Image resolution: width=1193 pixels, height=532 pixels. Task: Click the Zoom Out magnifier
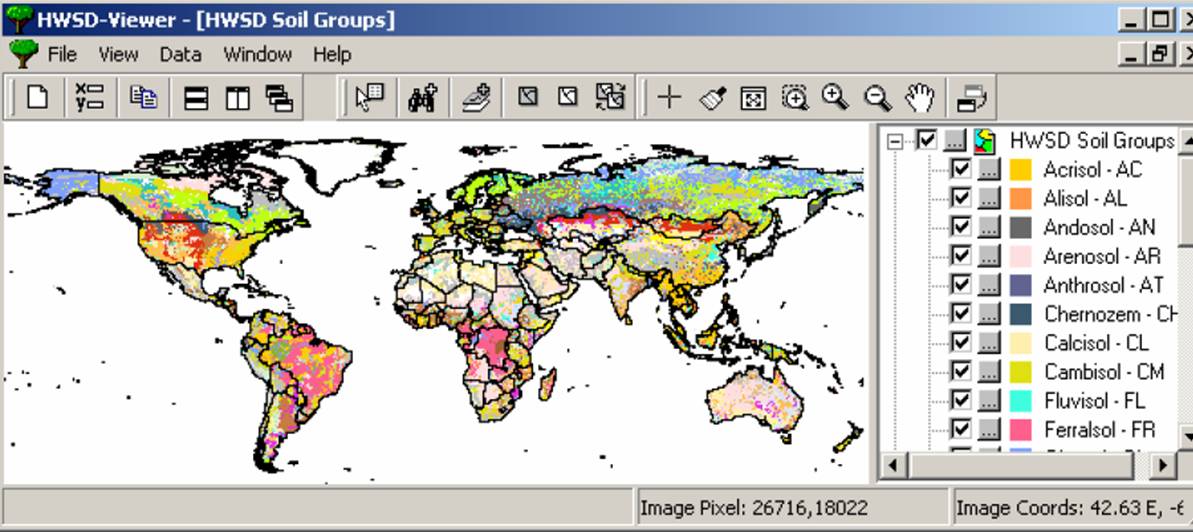click(x=877, y=97)
